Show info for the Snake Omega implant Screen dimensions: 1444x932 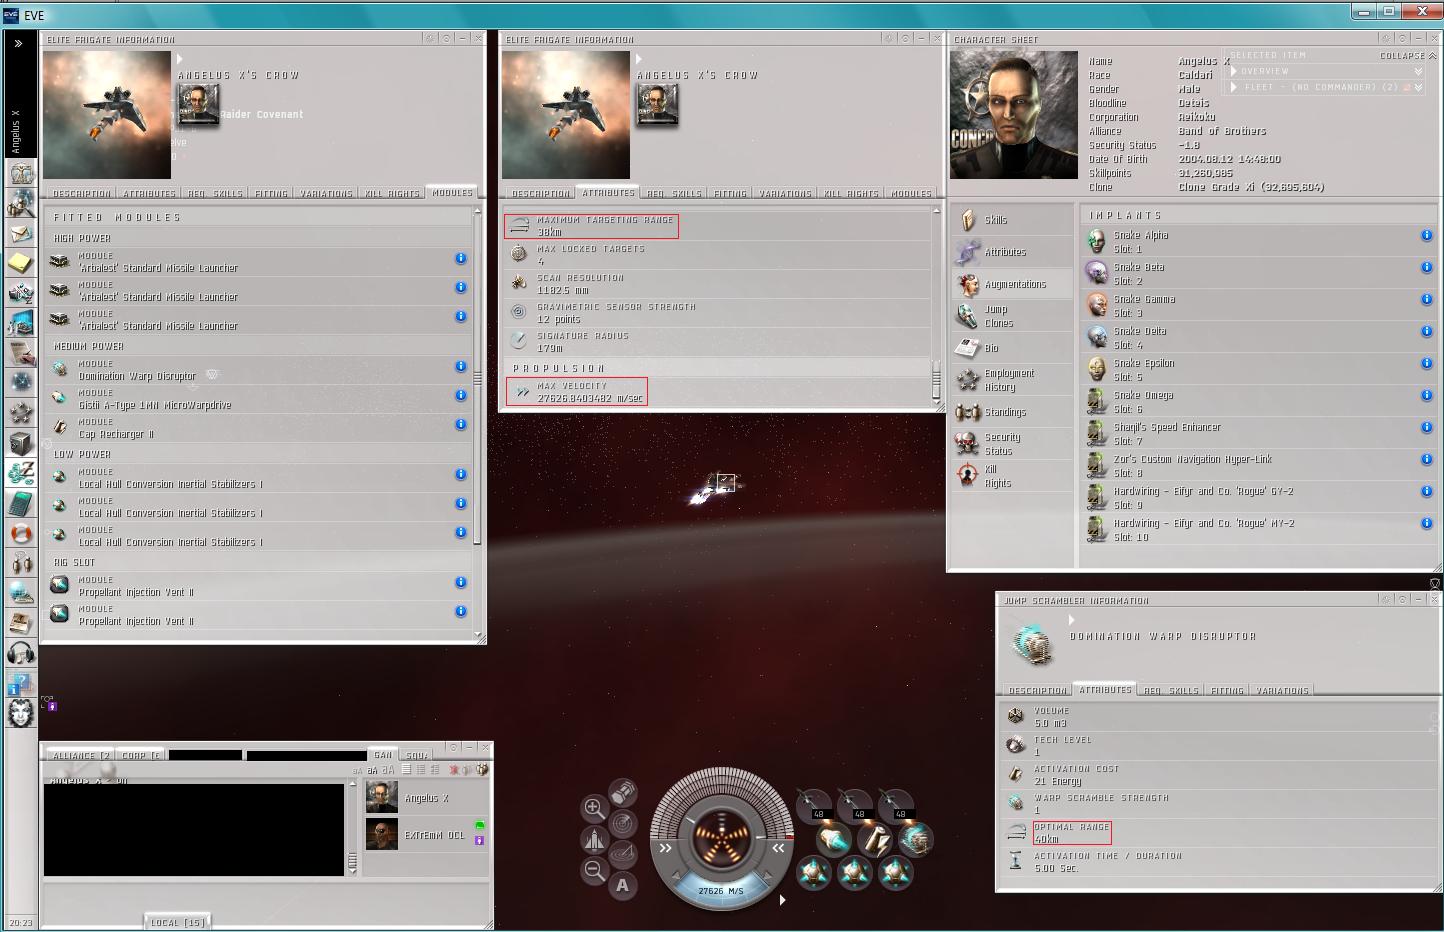click(1426, 395)
